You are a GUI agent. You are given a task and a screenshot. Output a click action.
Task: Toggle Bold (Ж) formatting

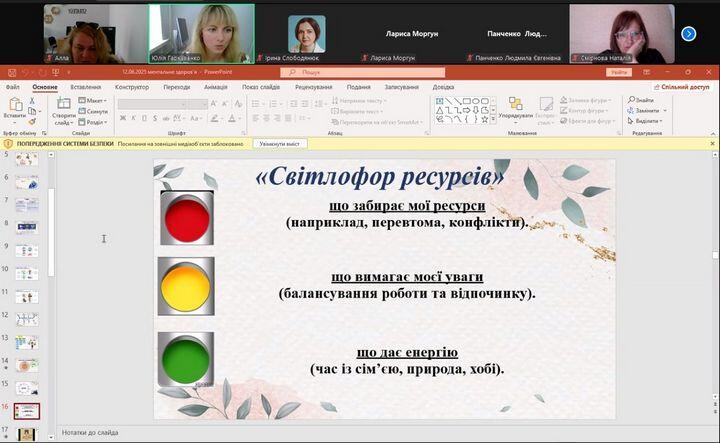pyautogui.click(x=123, y=118)
